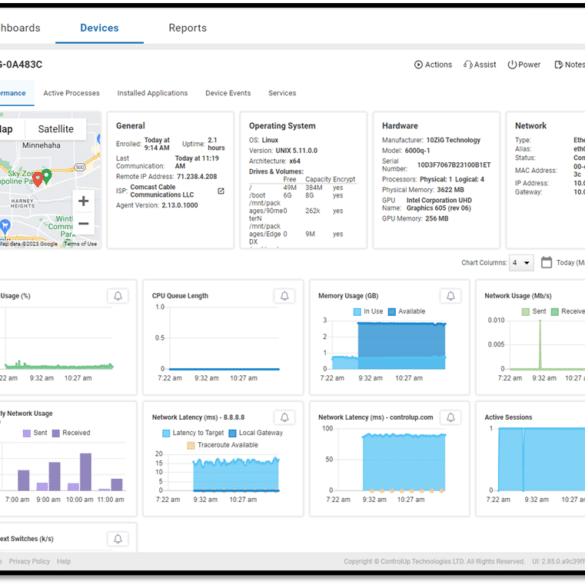Viewport: 585px width, 585px height.
Task: Open the Services tab
Action: (x=282, y=93)
